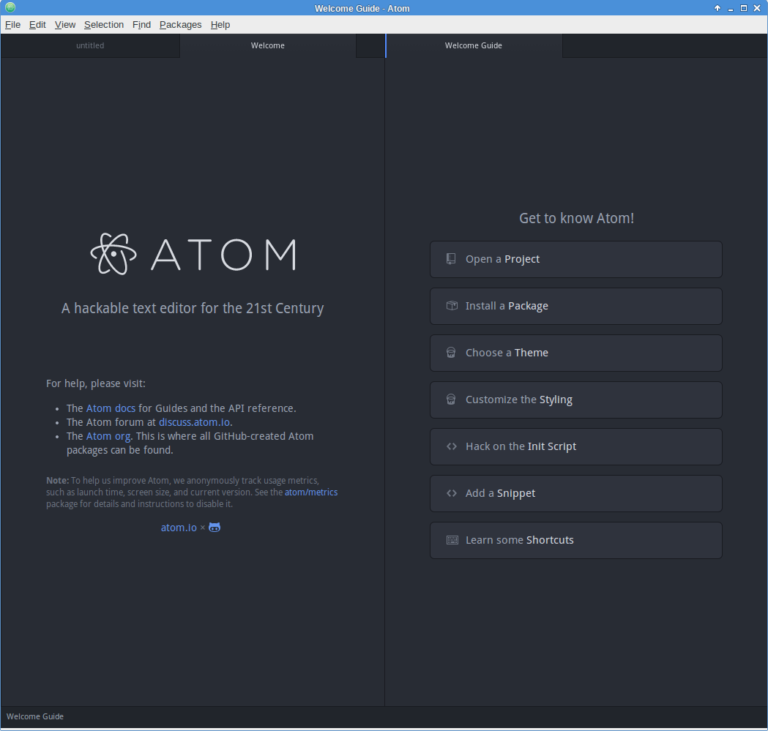Expand the Open a Project section

coord(576,259)
